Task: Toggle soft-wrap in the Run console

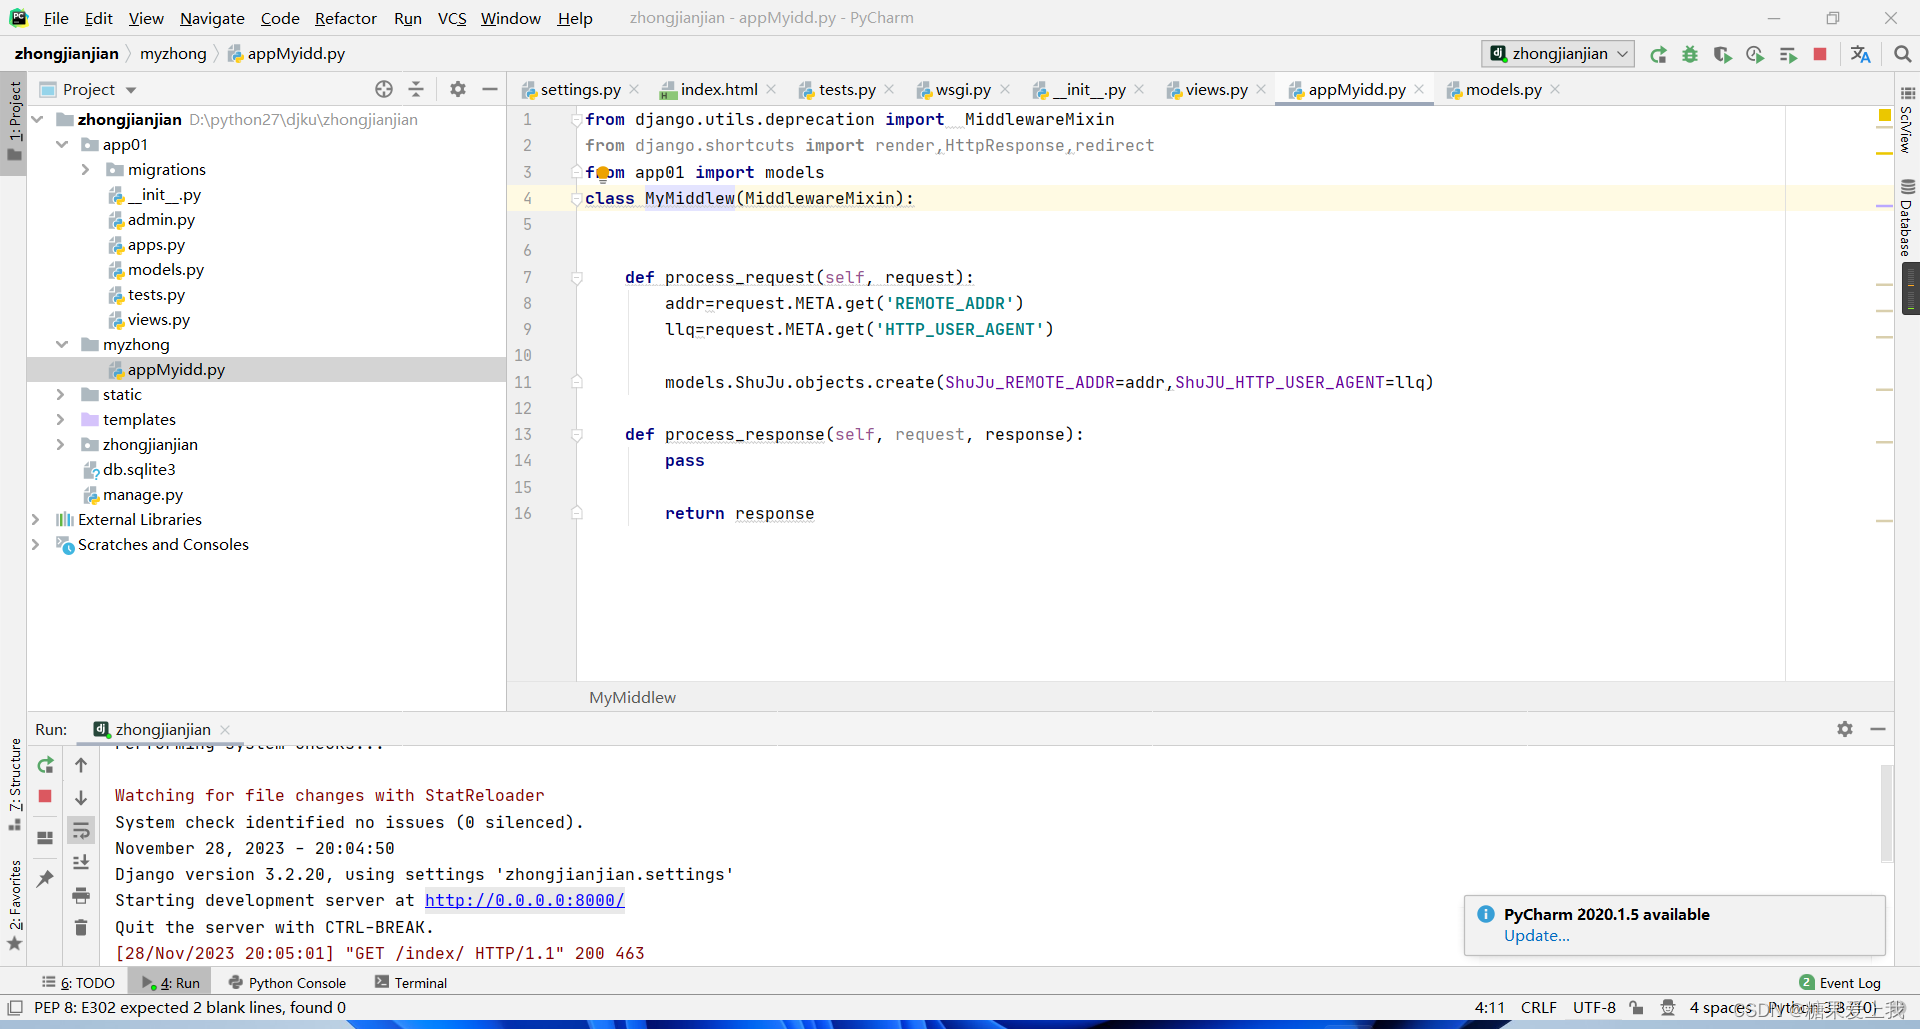Action: pyautogui.click(x=81, y=830)
